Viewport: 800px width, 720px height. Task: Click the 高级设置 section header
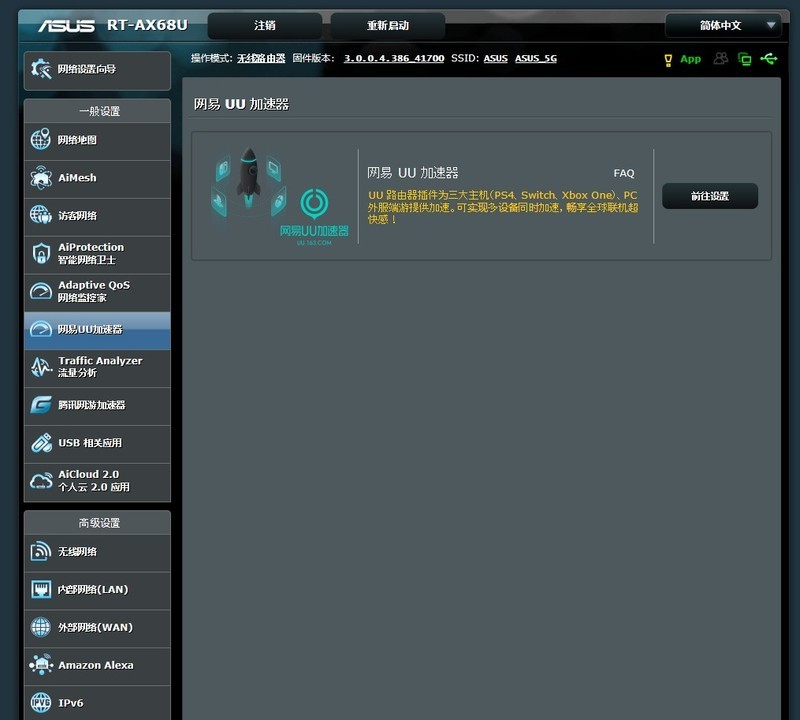coord(99,523)
